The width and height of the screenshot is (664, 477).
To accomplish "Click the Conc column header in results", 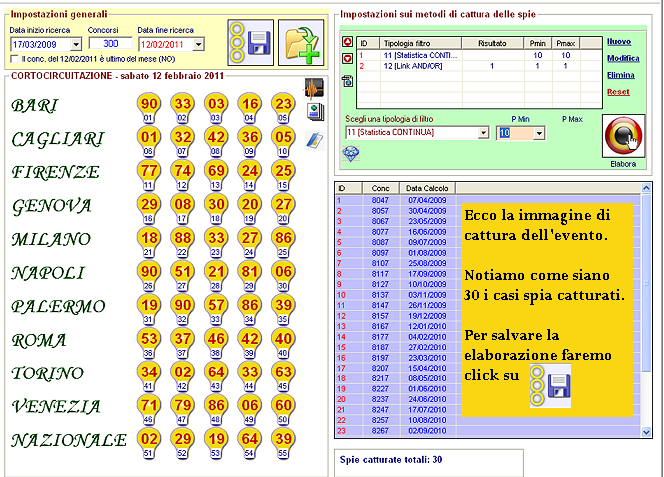I will [x=380, y=188].
